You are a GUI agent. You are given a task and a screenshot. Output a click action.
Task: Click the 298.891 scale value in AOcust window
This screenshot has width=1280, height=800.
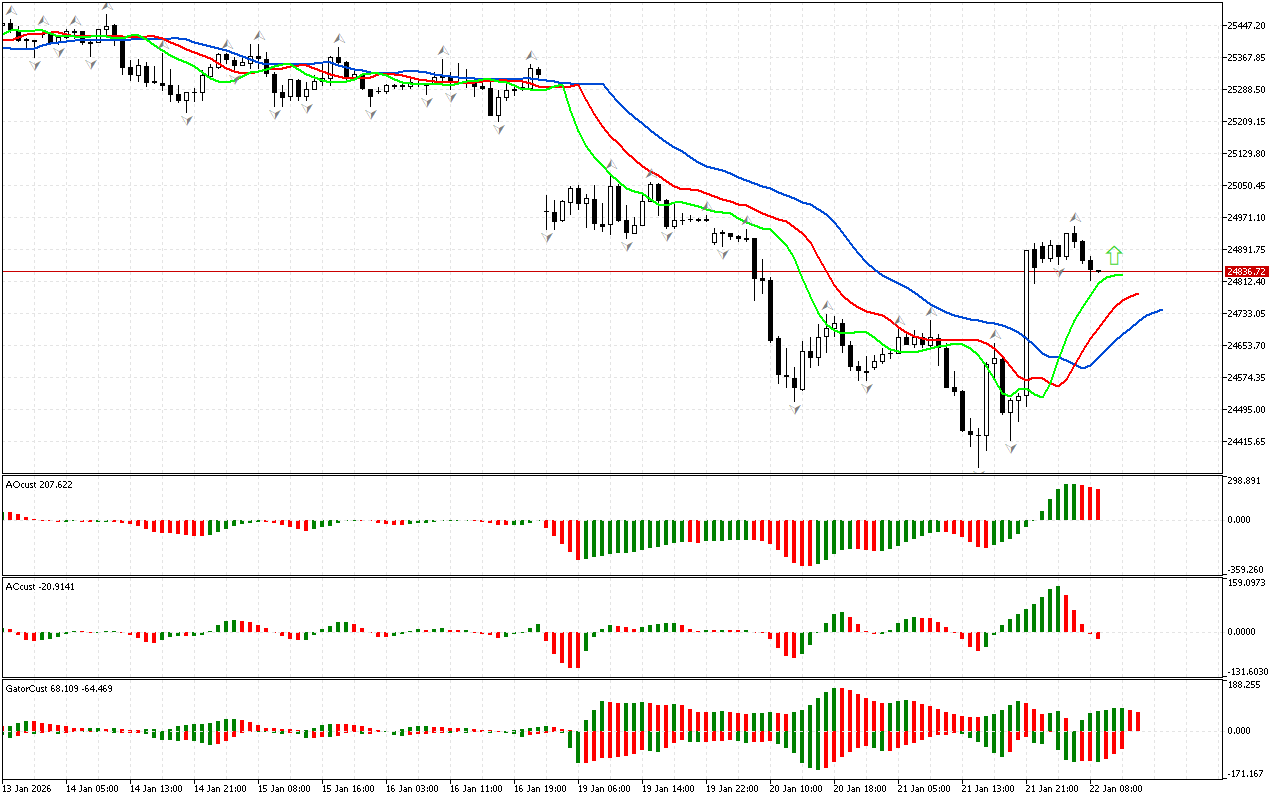pyautogui.click(x=1246, y=481)
